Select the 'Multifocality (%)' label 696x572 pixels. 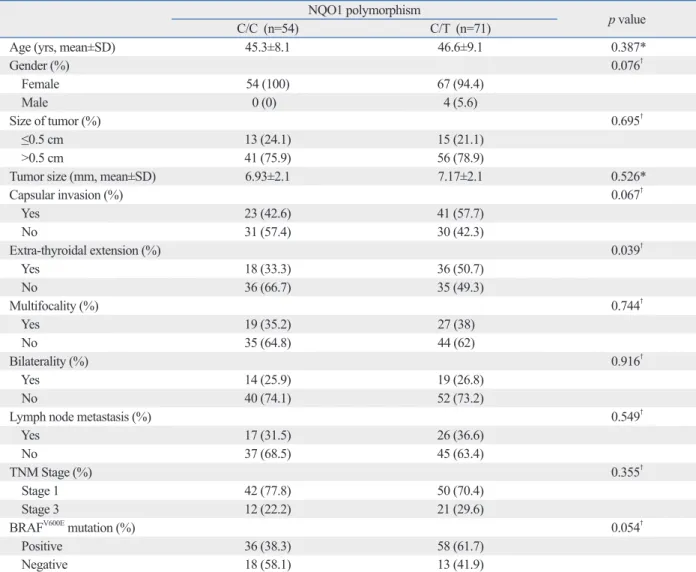coord(54,306)
